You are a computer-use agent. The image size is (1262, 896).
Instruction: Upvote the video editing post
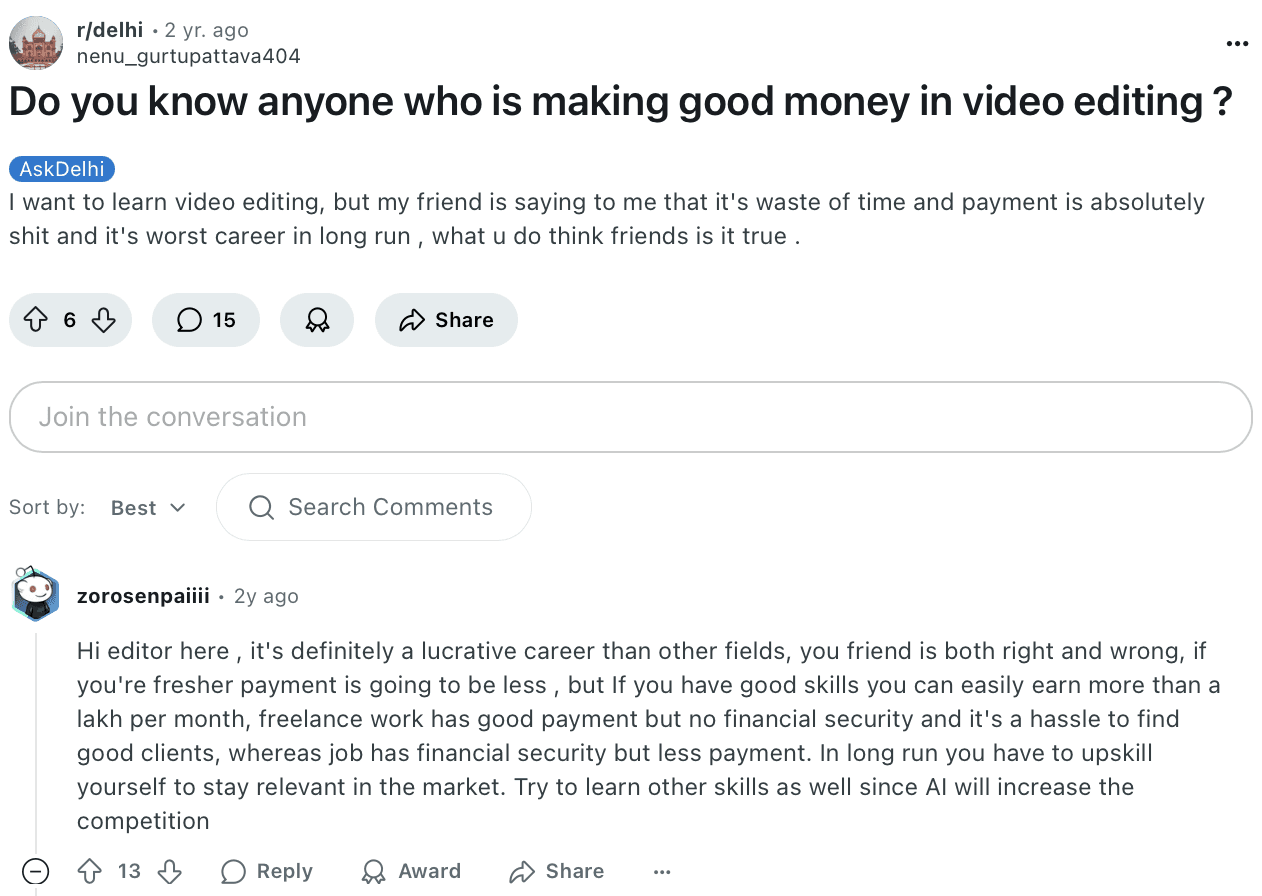[35, 320]
